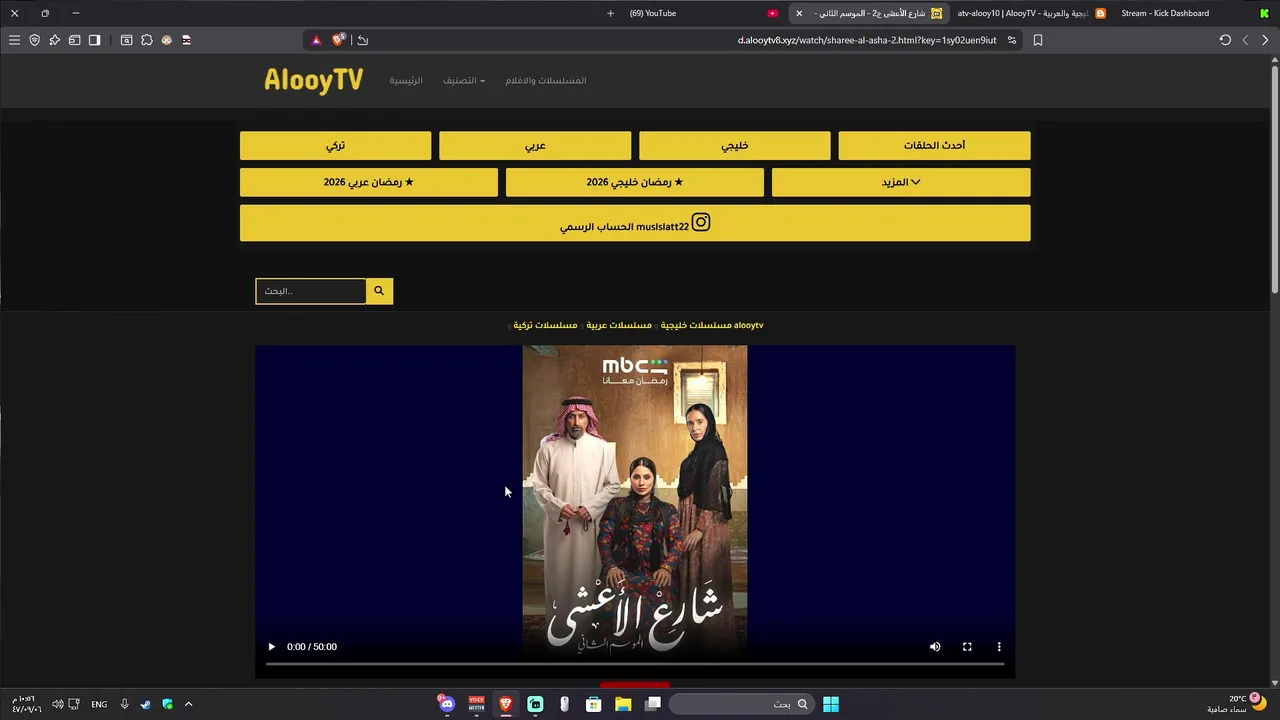
Task: Open the extensions puzzle-piece icon
Action: click(x=146, y=40)
